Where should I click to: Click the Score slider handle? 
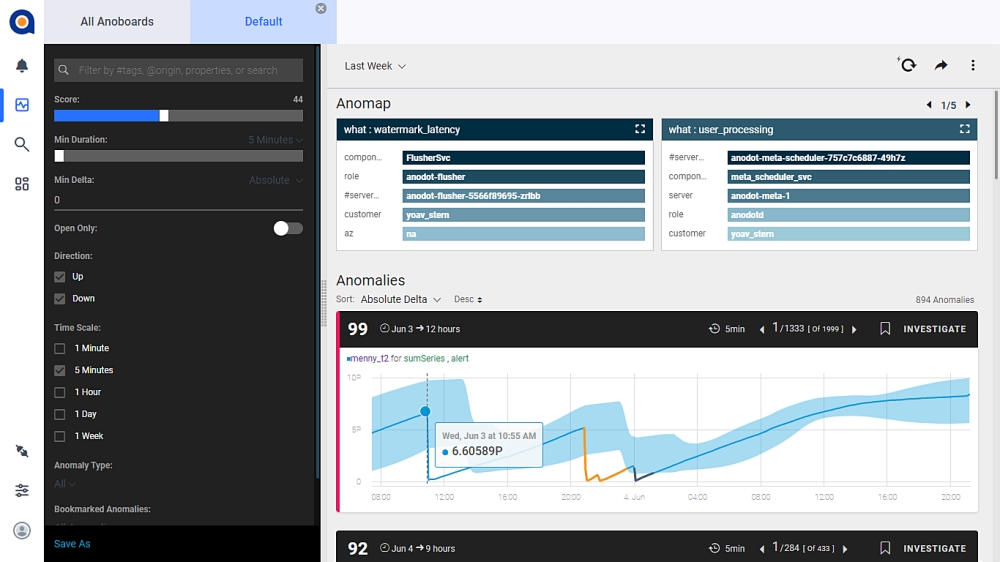pyautogui.click(x=164, y=115)
